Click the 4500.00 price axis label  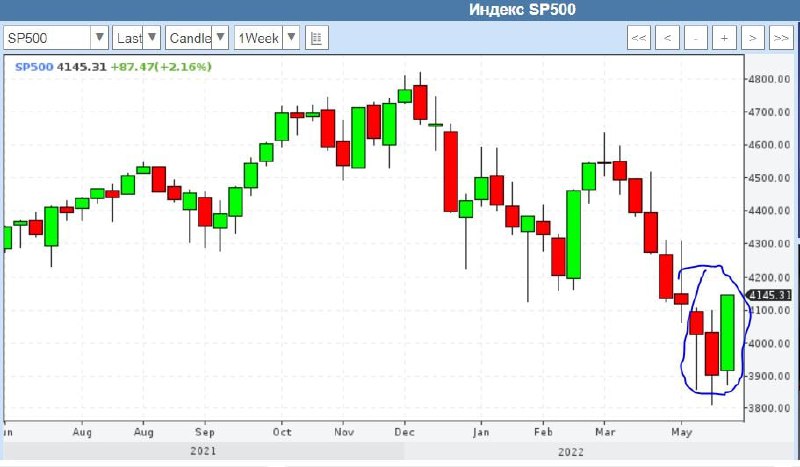pos(769,178)
